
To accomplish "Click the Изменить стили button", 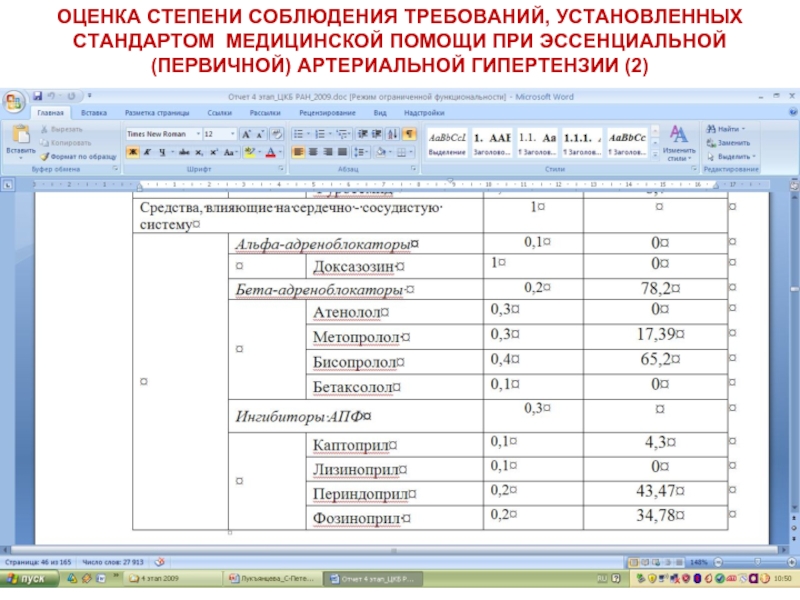I will [679, 143].
